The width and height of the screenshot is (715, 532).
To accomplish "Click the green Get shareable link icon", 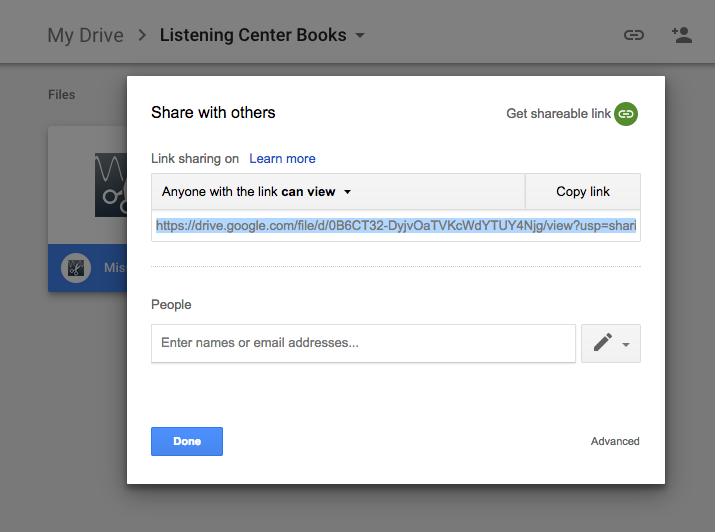I will [x=626, y=114].
